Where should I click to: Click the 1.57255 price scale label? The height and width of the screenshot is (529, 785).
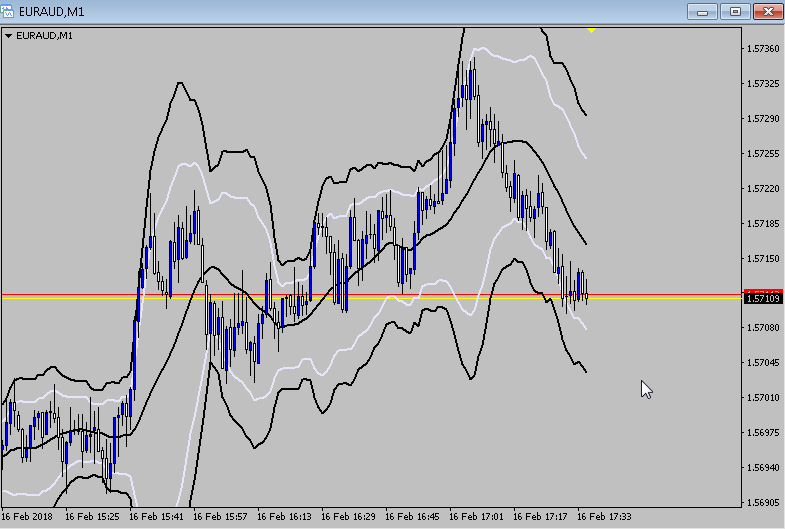tap(763, 154)
